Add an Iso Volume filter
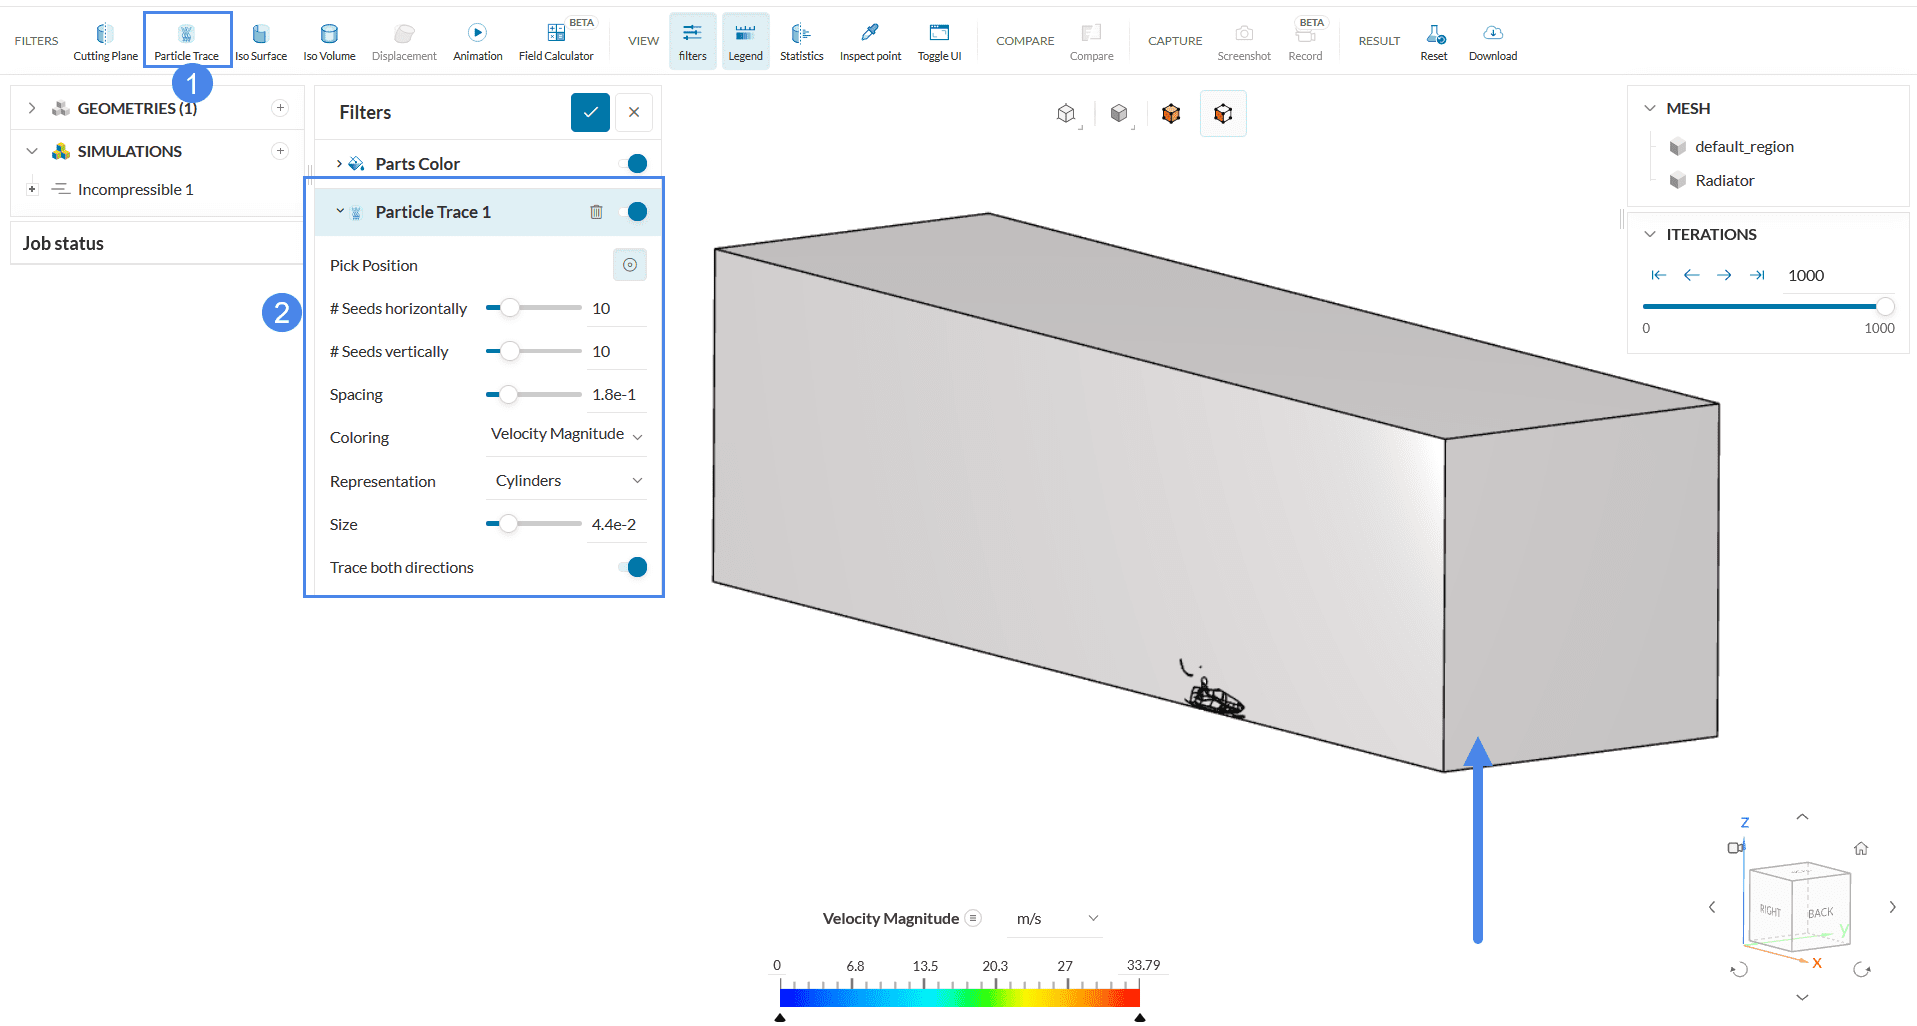This screenshot has width=1917, height=1026. 329,41
